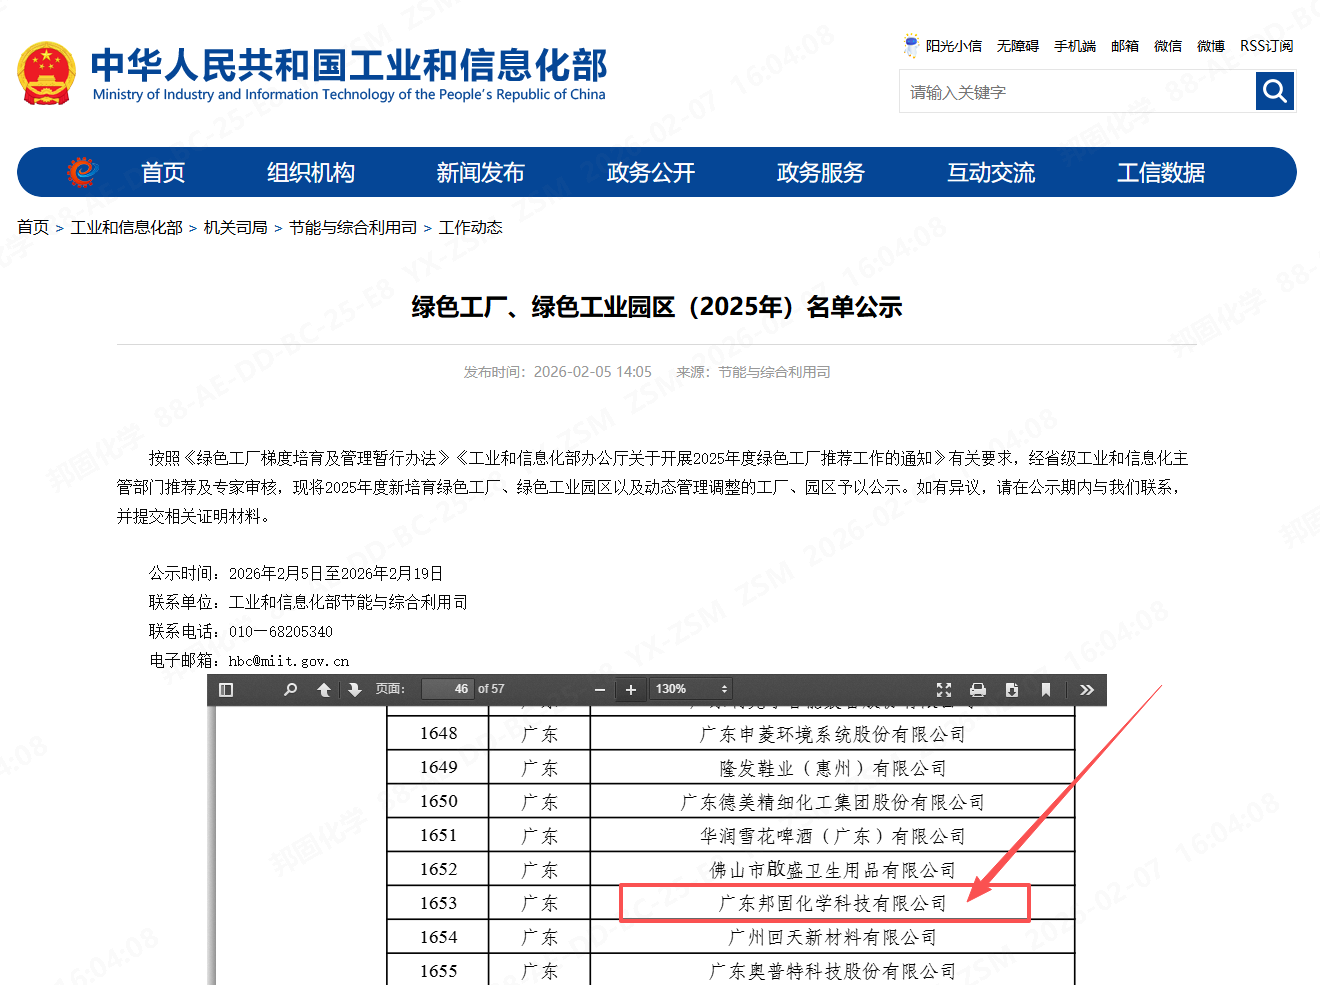This screenshot has height=985, width=1320.
Task: Open the 微博 link
Action: pos(1211,46)
